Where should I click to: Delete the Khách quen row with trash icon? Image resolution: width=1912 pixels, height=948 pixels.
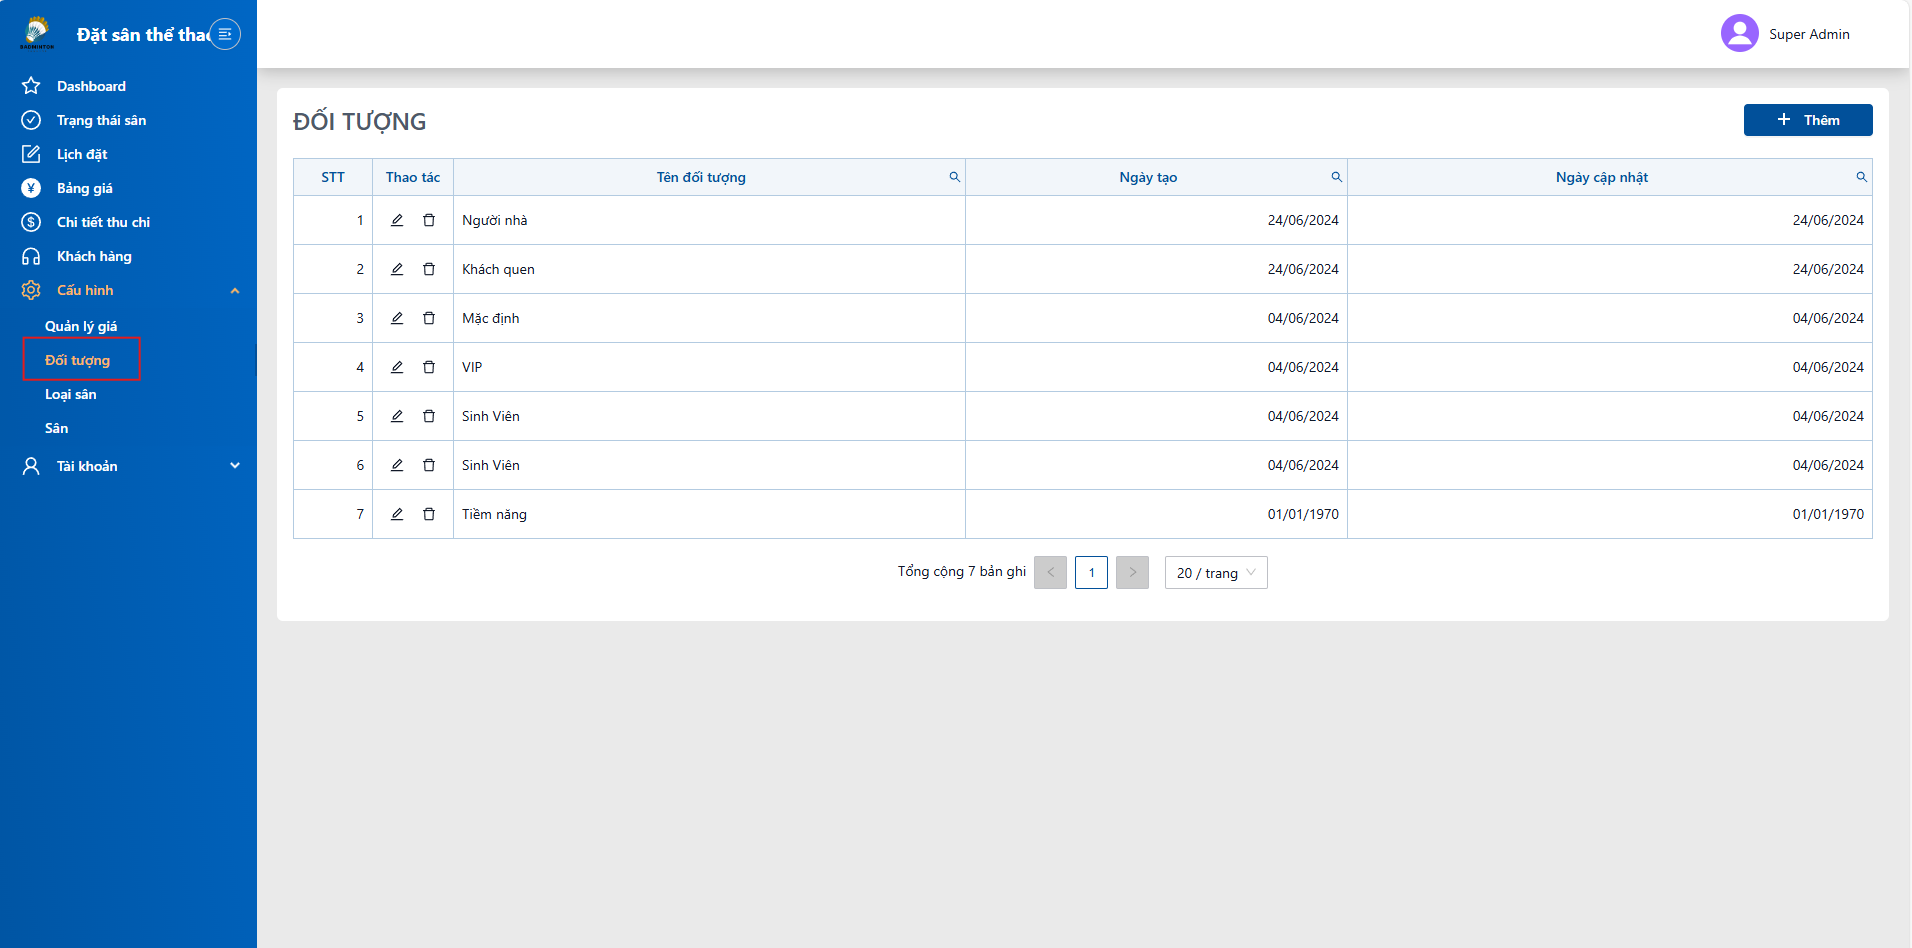(429, 269)
